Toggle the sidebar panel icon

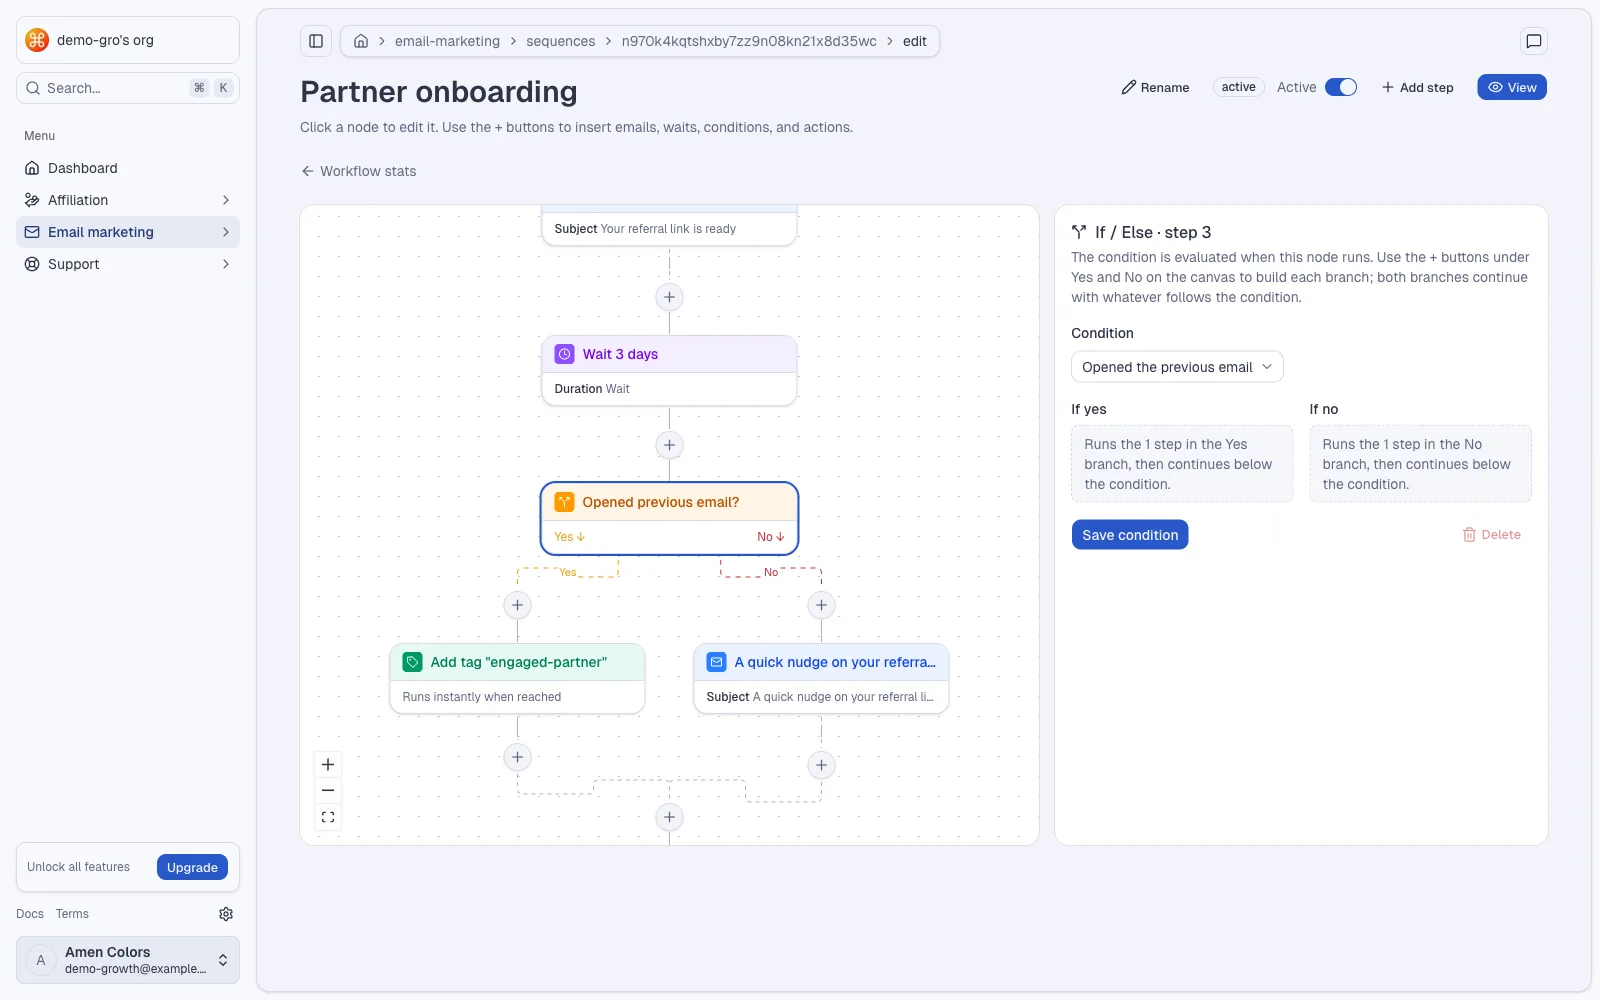click(316, 41)
